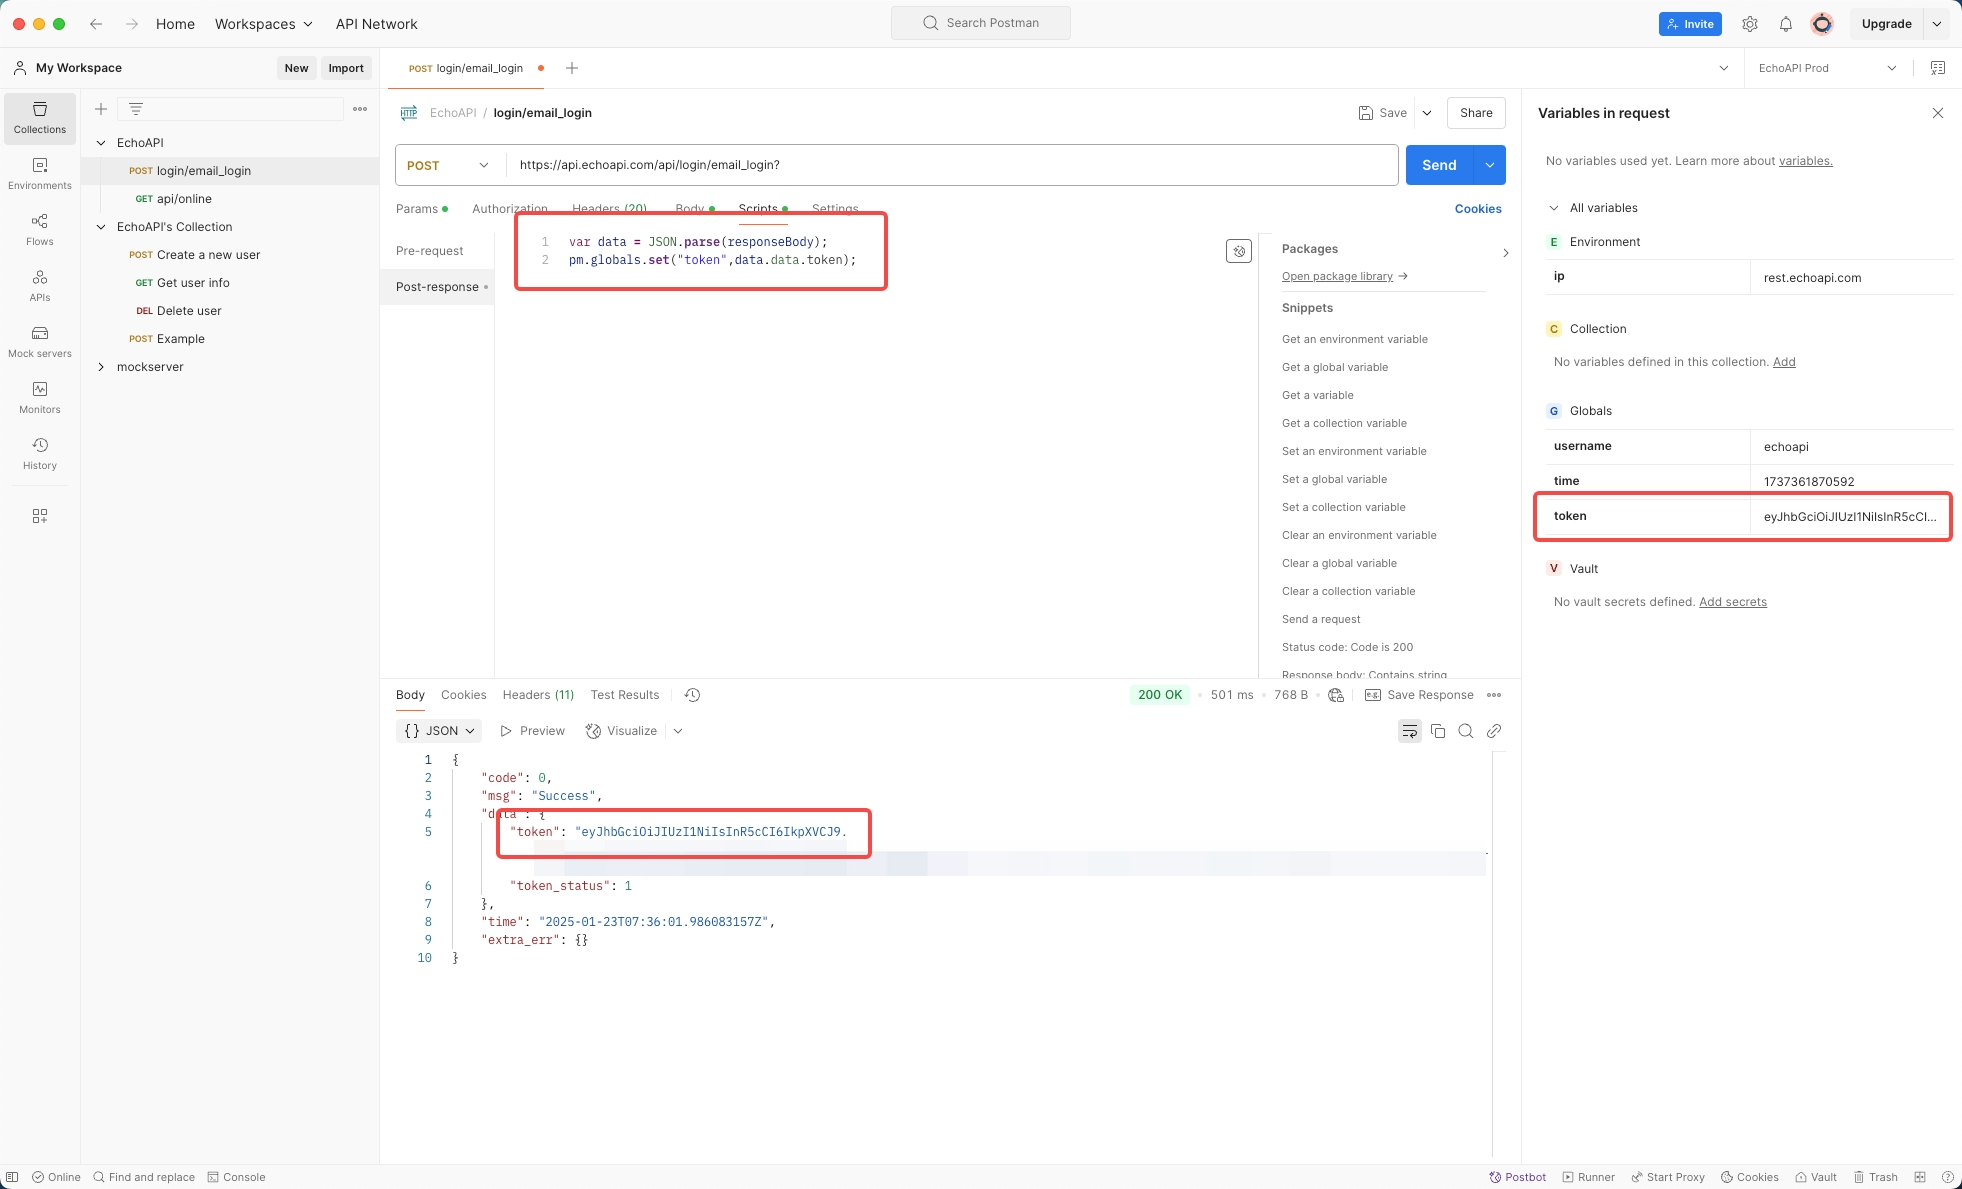Switch to the Post-response script tab

437,287
